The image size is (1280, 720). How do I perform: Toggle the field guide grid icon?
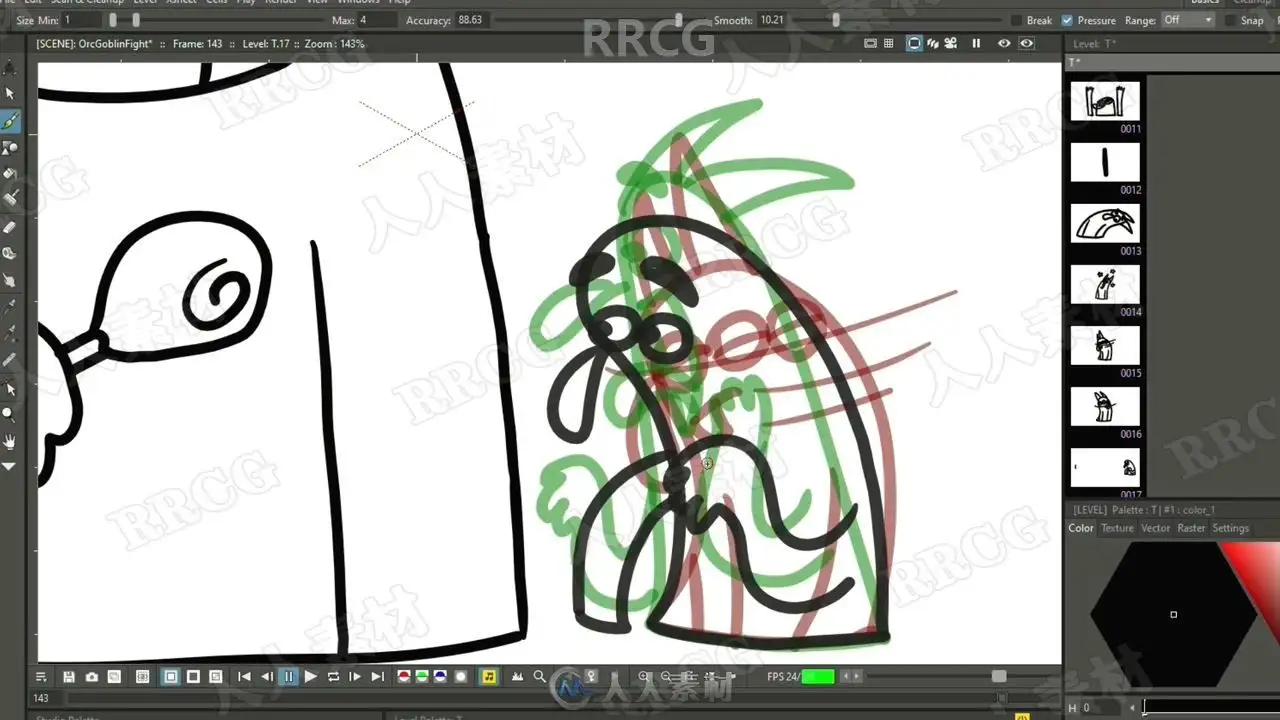tap(888, 44)
